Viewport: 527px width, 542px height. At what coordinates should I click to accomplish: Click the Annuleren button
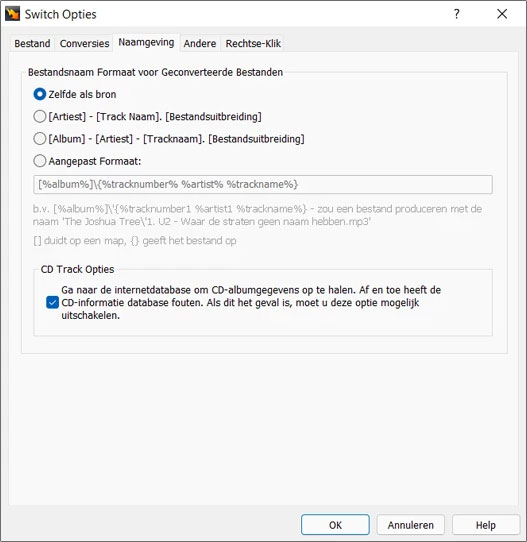pyautogui.click(x=411, y=525)
